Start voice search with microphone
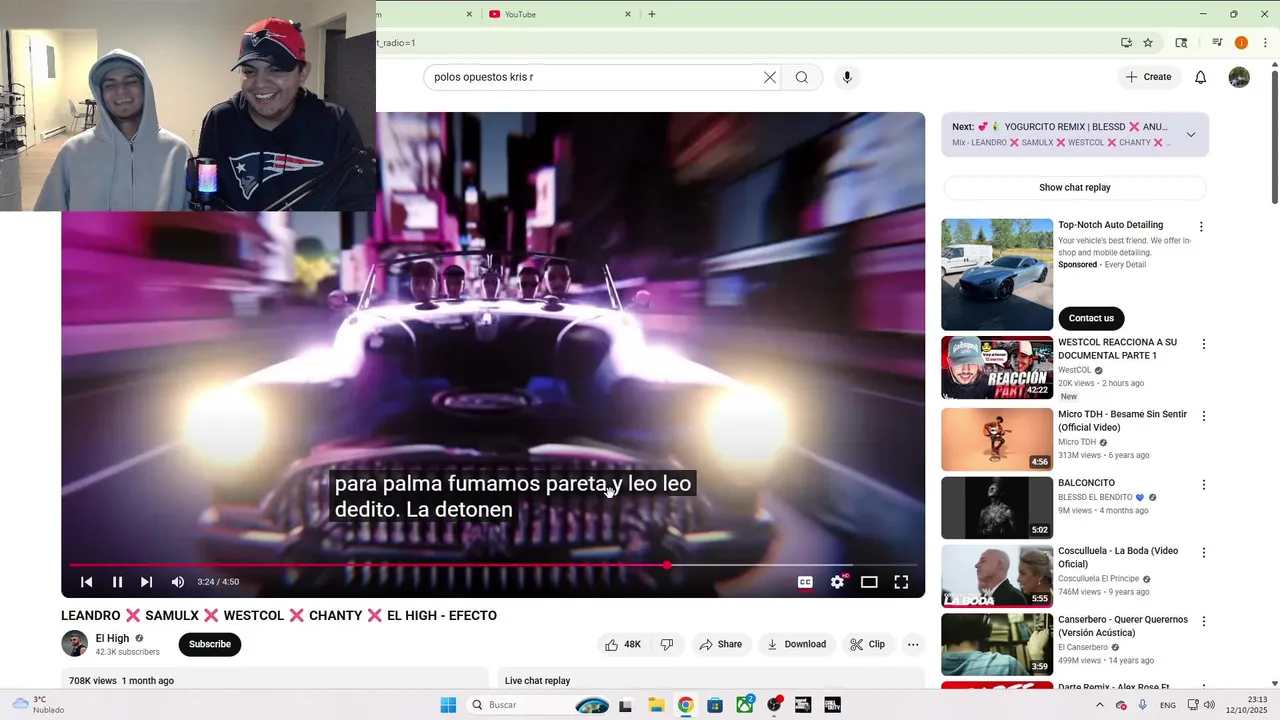Screen dimensions: 1280x720 tap(847, 77)
